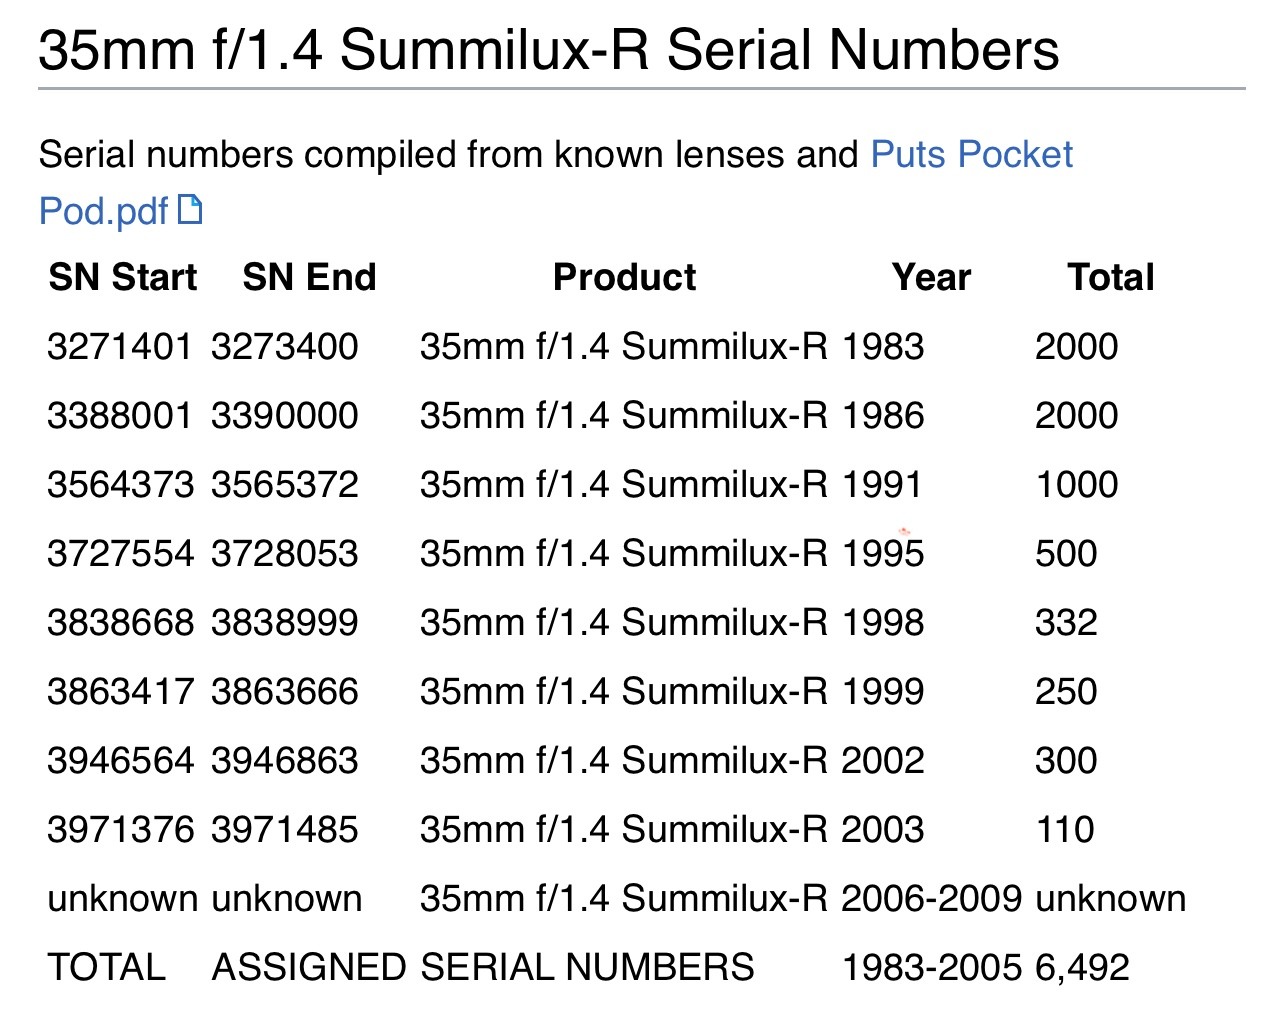This screenshot has width=1284, height=1010.
Task: Click the TOTAL label in last row
Action: click(106, 968)
